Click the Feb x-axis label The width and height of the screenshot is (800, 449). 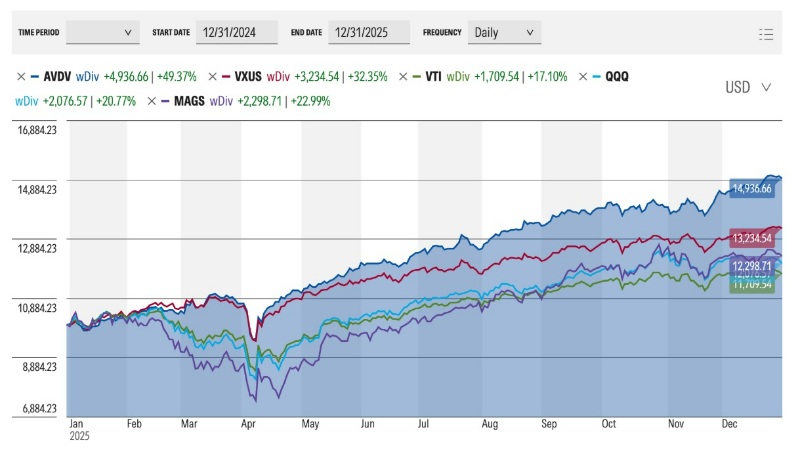134,424
